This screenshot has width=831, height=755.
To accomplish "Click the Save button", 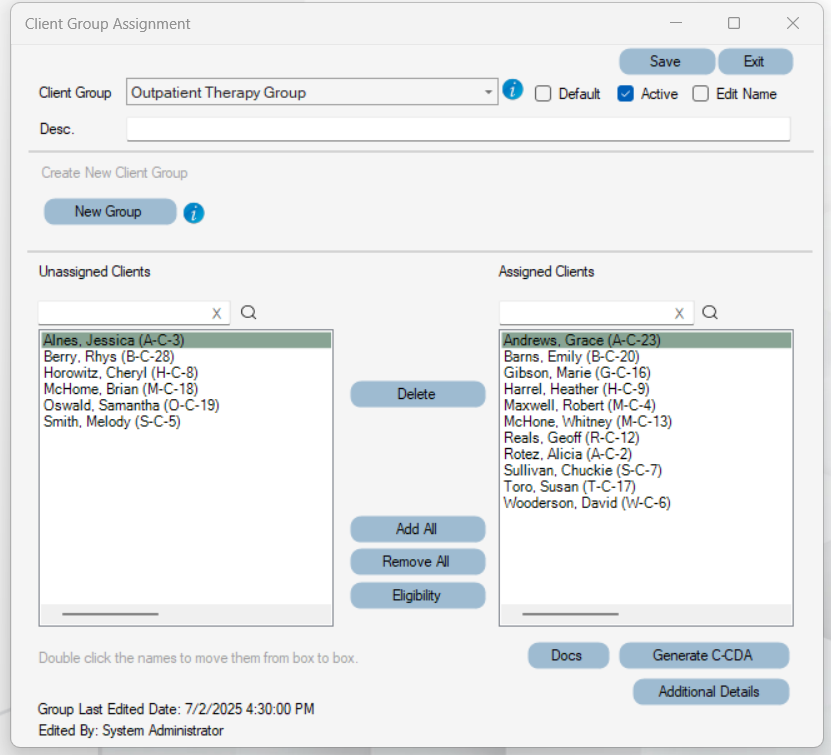I will pyautogui.click(x=666, y=61).
